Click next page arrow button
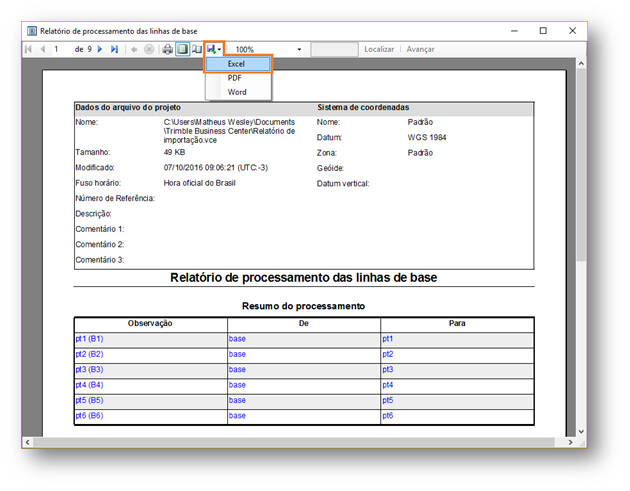 (x=100, y=49)
